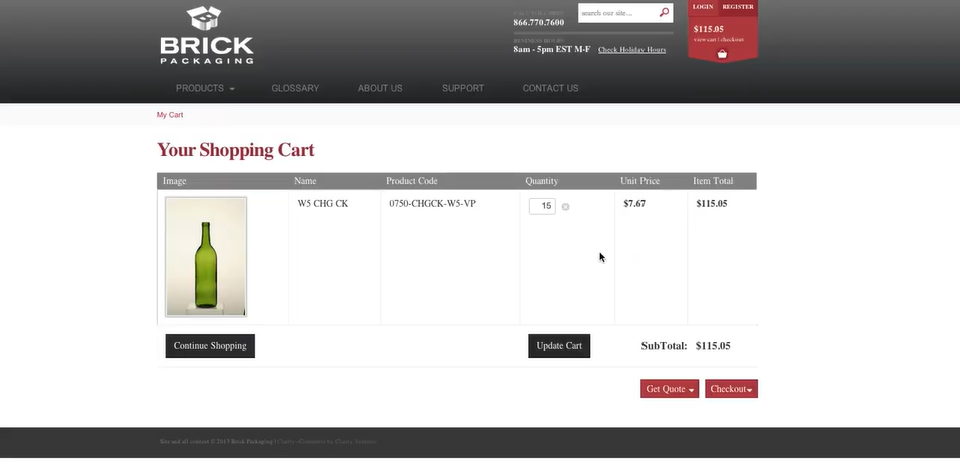Click the green wine bottle thumbnail
960x470 pixels.
coord(206,256)
